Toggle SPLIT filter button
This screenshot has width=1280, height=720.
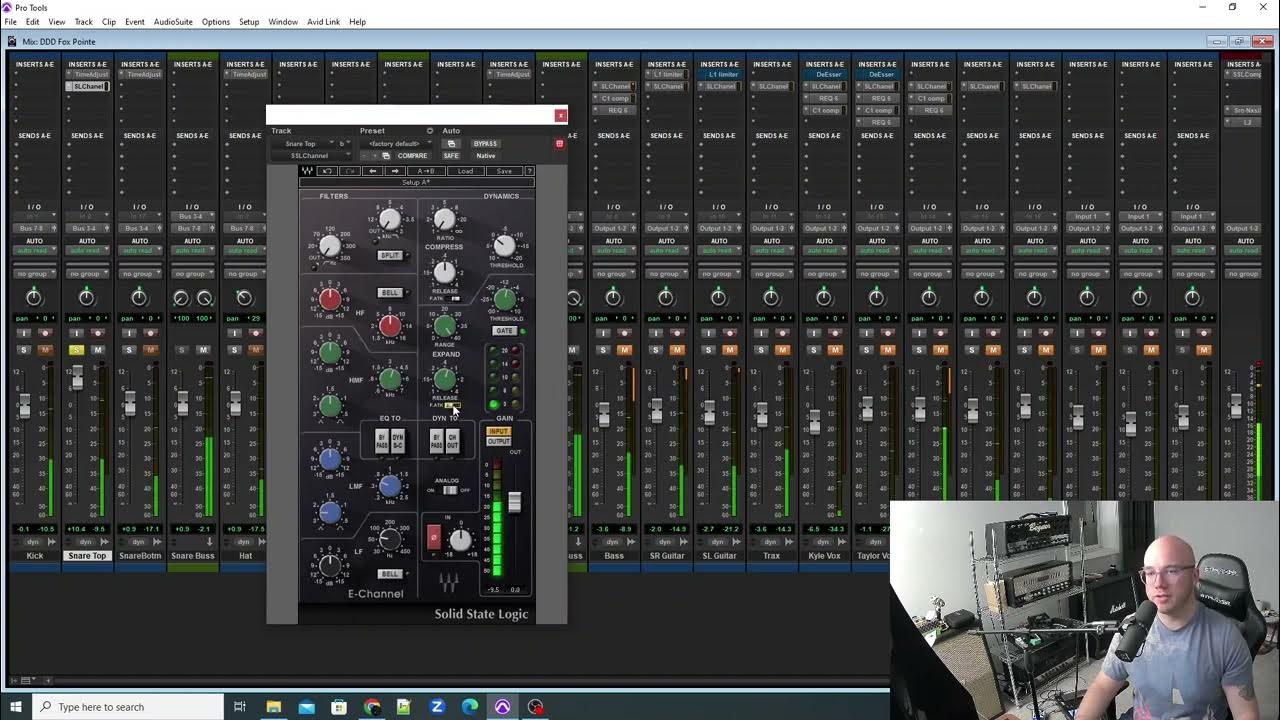pyautogui.click(x=390, y=255)
